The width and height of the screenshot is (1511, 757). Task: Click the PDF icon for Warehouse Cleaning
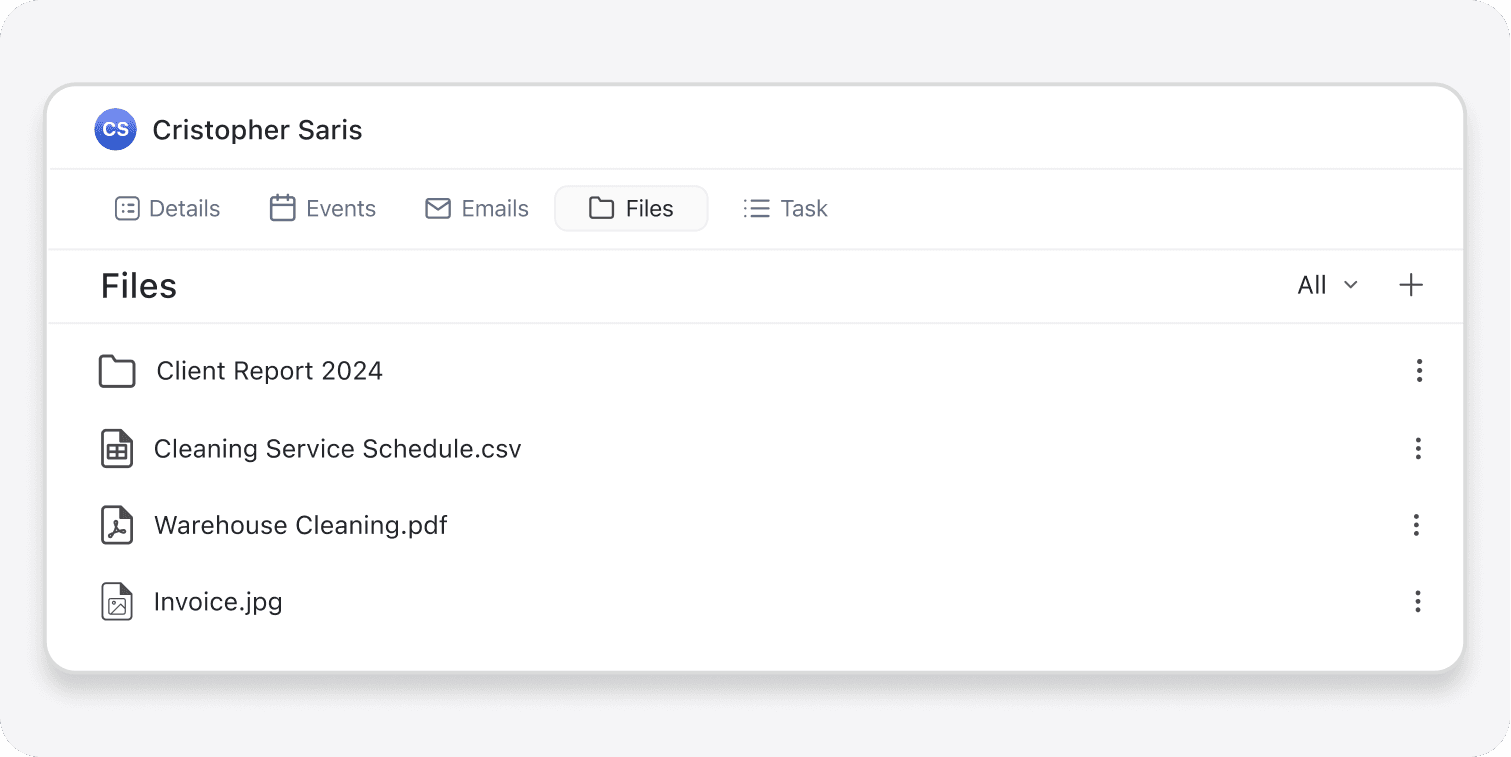click(117, 526)
